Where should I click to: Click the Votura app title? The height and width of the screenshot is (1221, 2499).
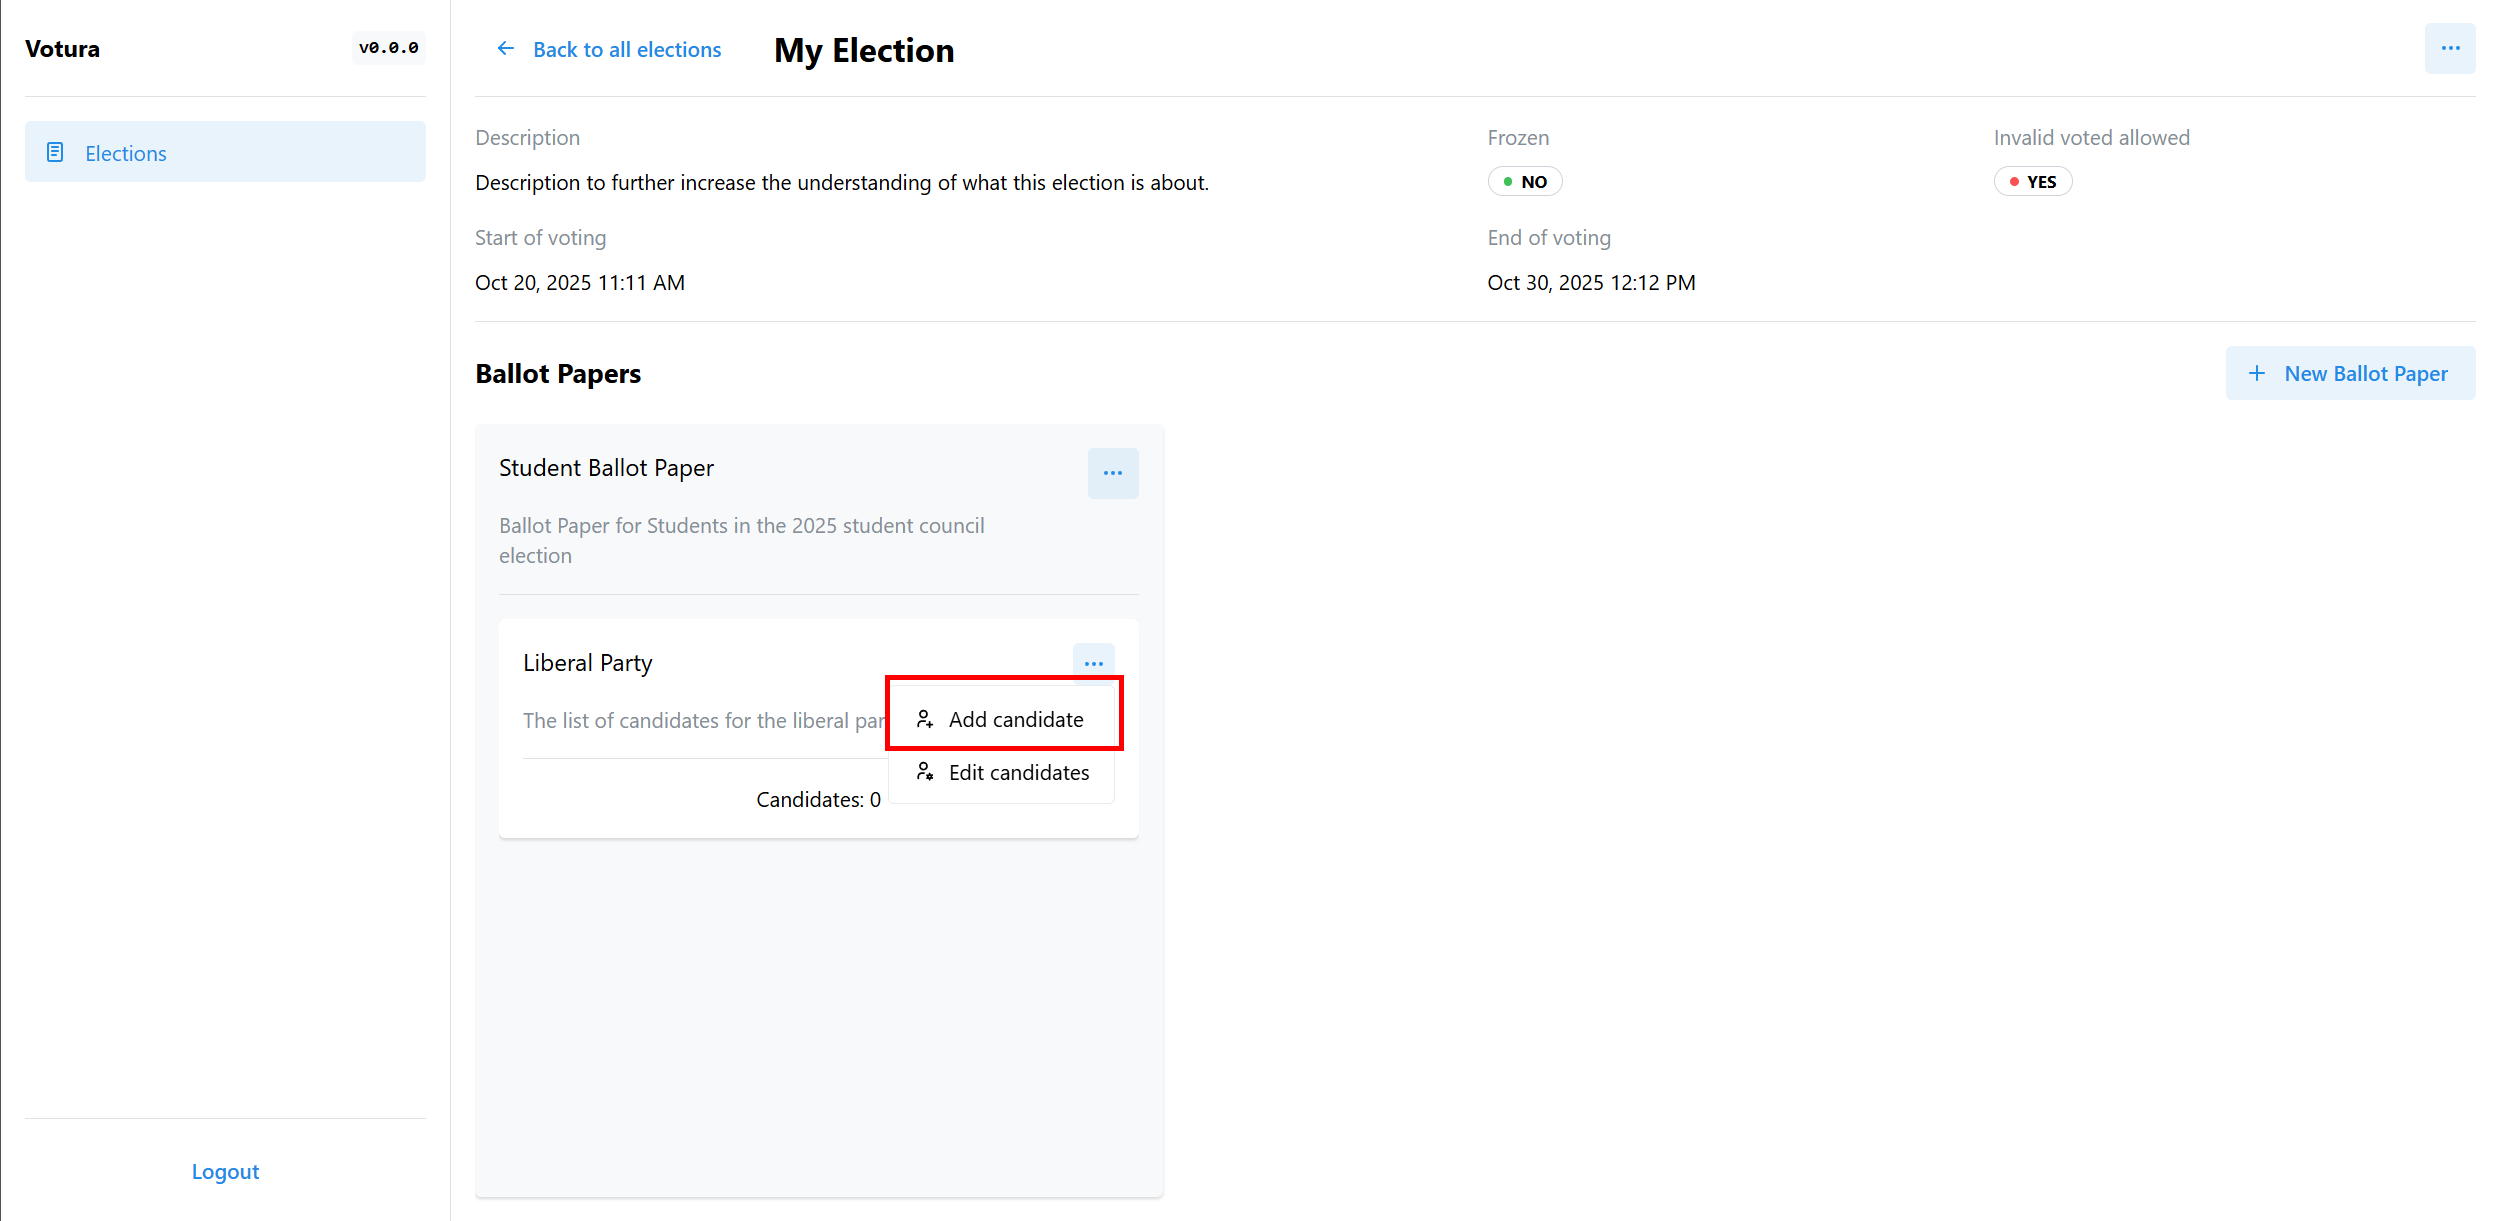[x=62, y=49]
